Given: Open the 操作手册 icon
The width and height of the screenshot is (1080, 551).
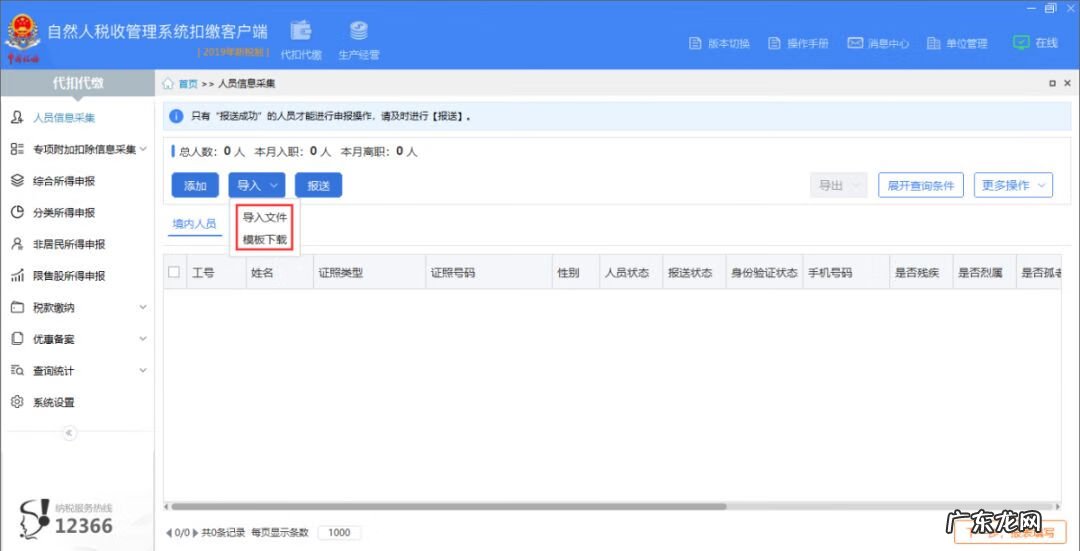Looking at the screenshot, I should pos(774,43).
